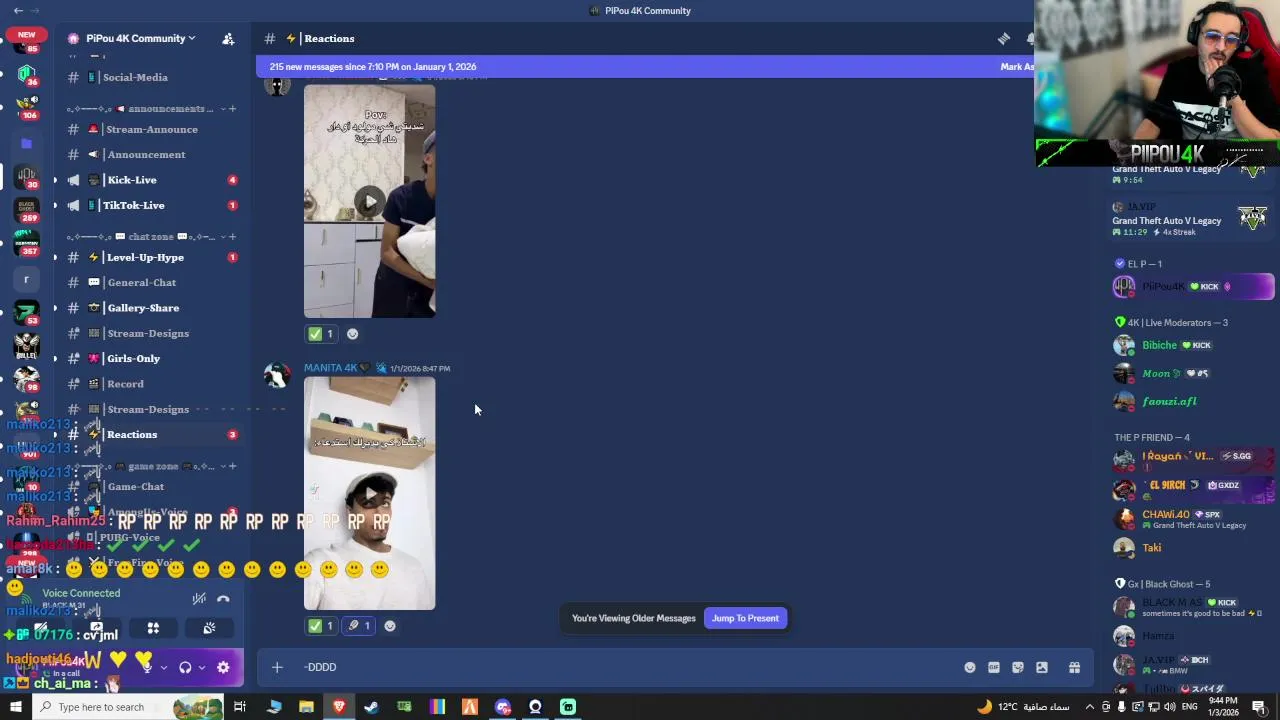Image resolution: width=1280 pixels, height=720 pixels.
Task: Toggle microphone mute
Action: [x=146, y=667]
